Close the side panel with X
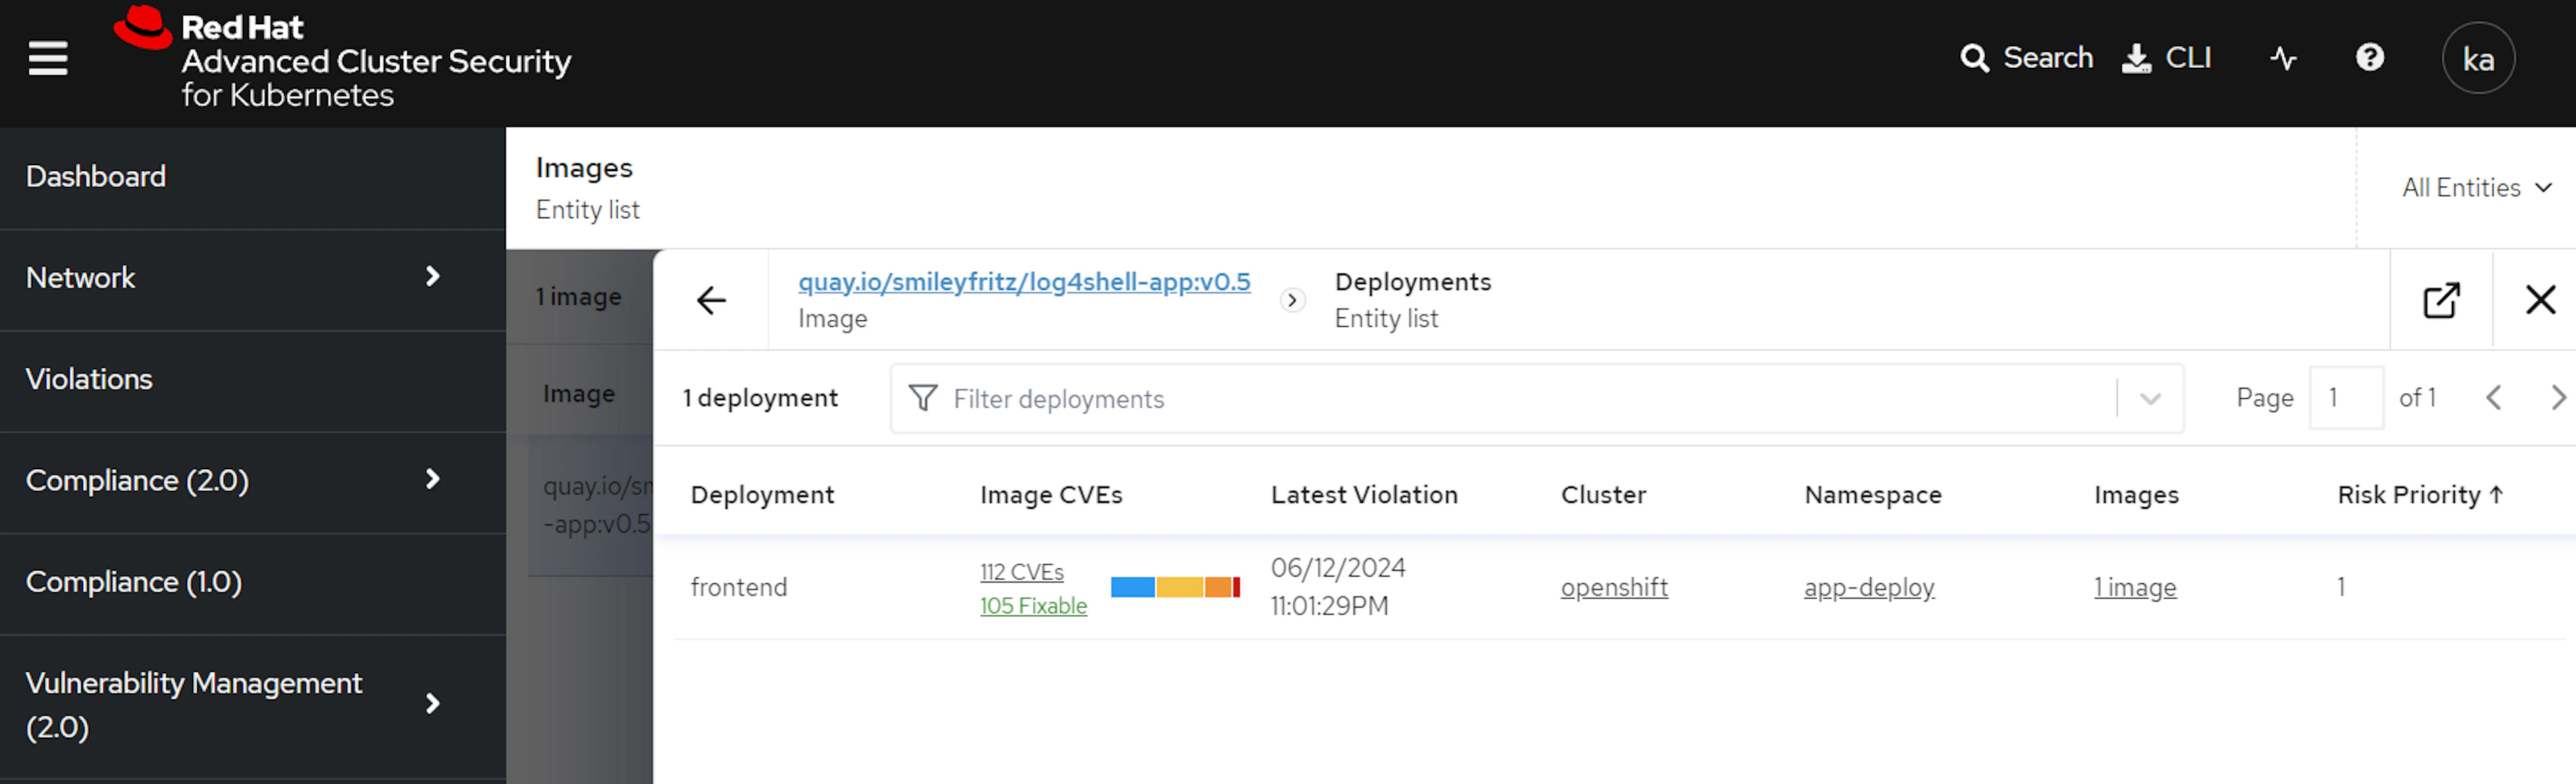 (2539, 300)
